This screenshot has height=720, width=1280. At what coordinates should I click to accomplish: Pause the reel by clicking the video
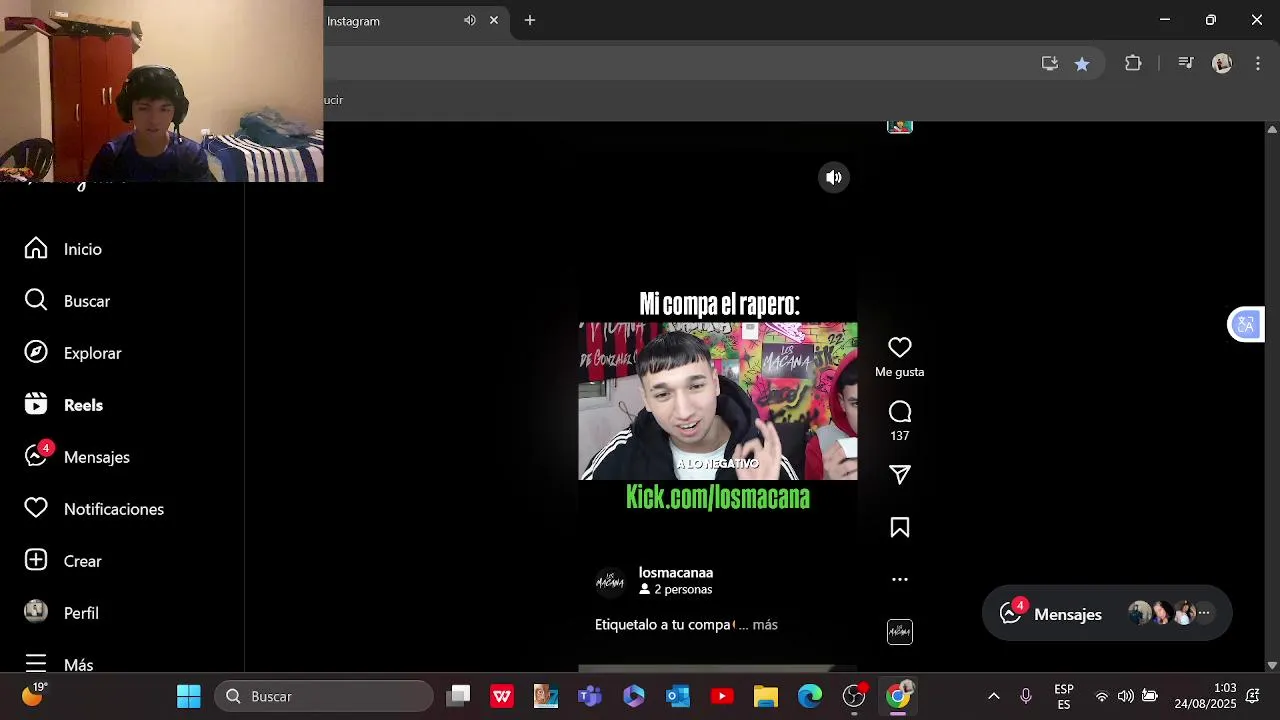coord(718,401)
